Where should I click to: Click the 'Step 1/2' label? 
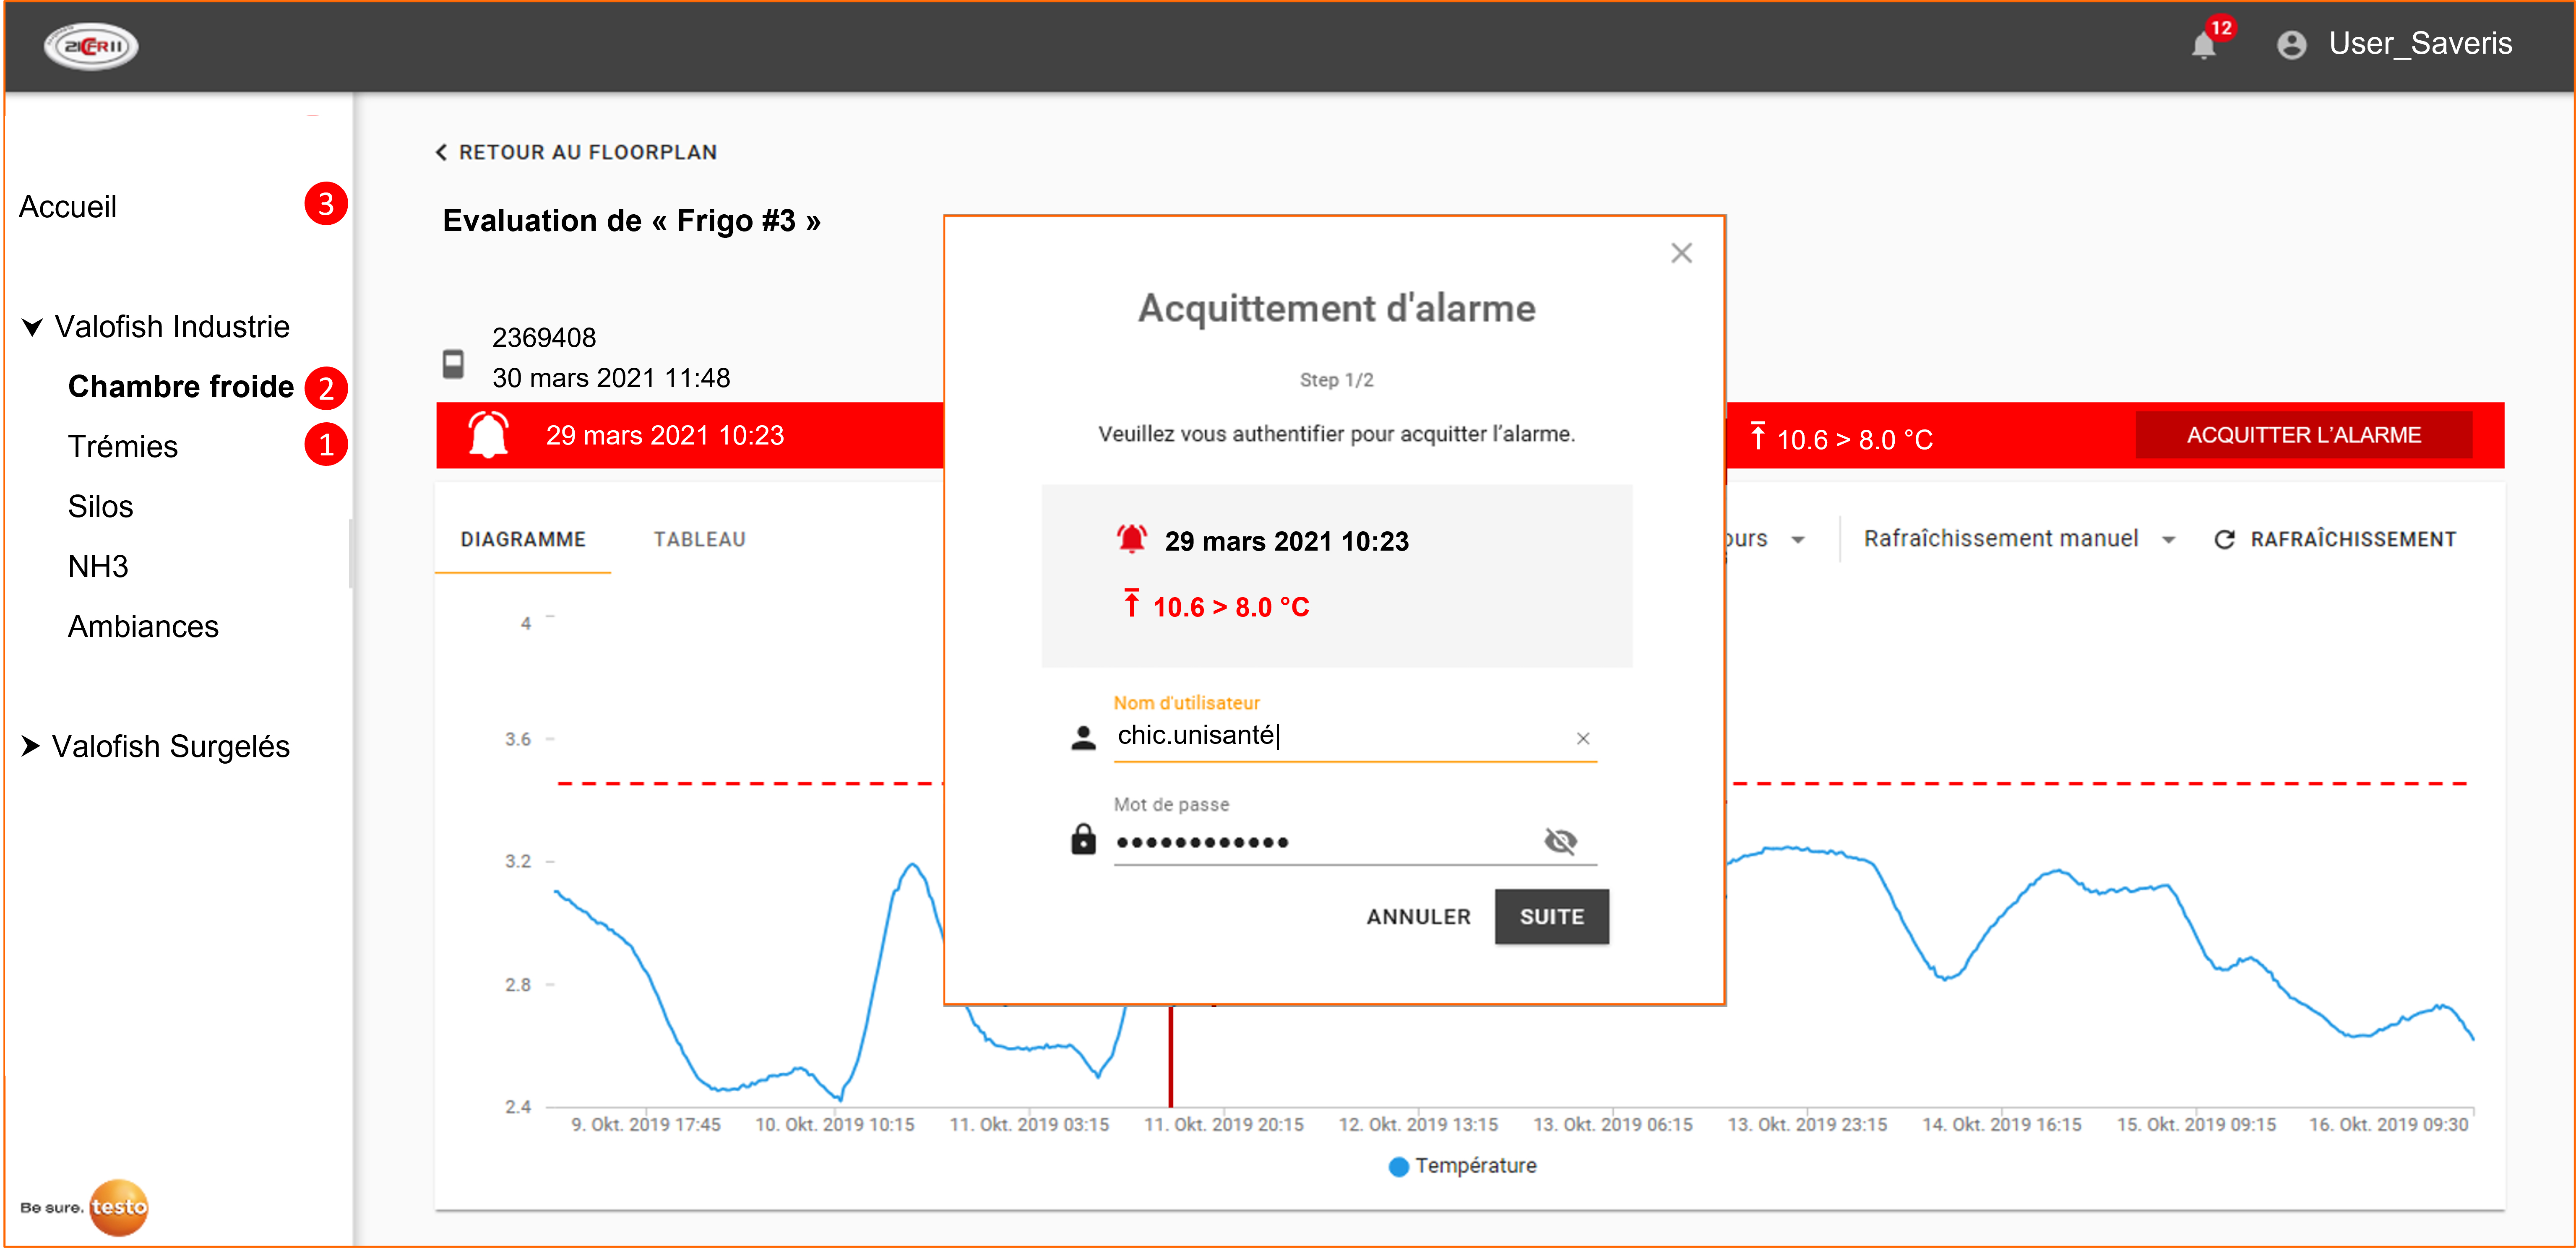[1336, 380]
